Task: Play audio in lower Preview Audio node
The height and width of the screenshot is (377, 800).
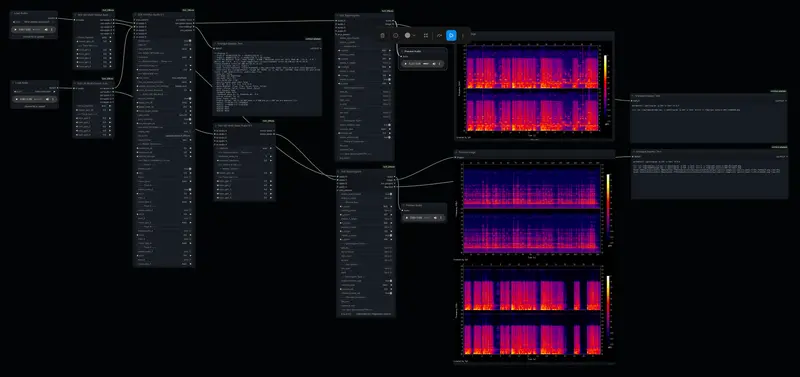Action: (407, 218)
